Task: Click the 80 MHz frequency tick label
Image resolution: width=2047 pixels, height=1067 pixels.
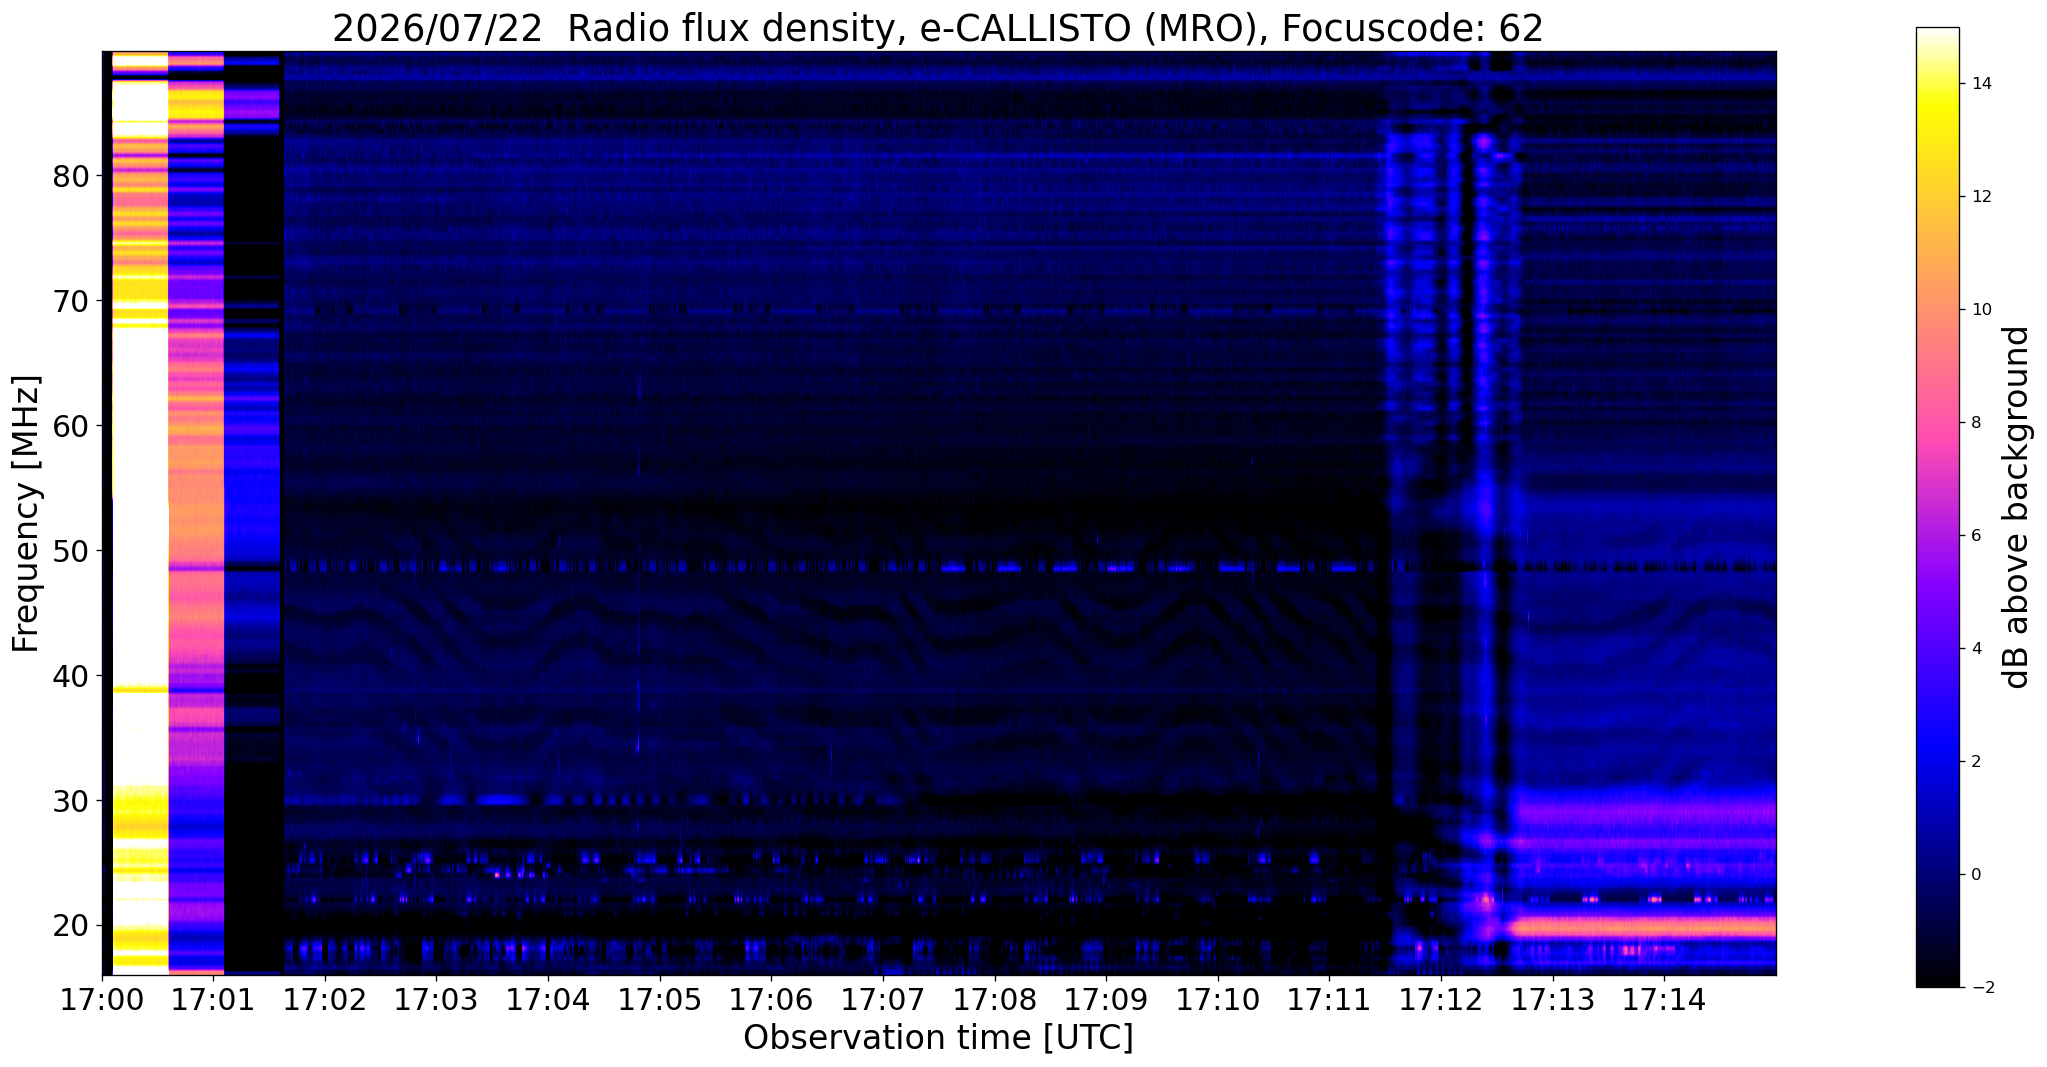Action: [x=70, y=177]
